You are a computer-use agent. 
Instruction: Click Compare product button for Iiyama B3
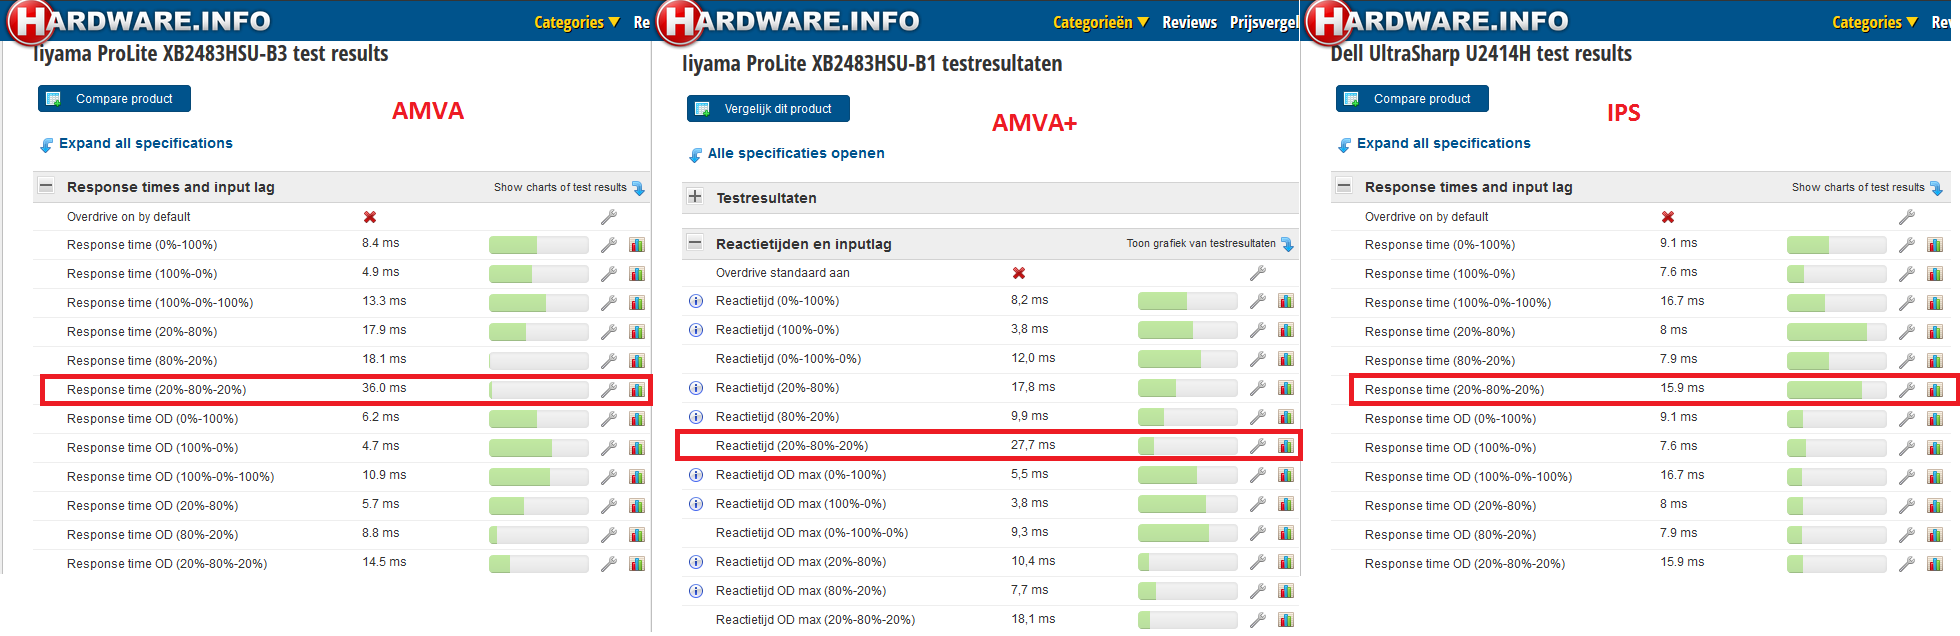pyautogui.click(x=114, y=99)
